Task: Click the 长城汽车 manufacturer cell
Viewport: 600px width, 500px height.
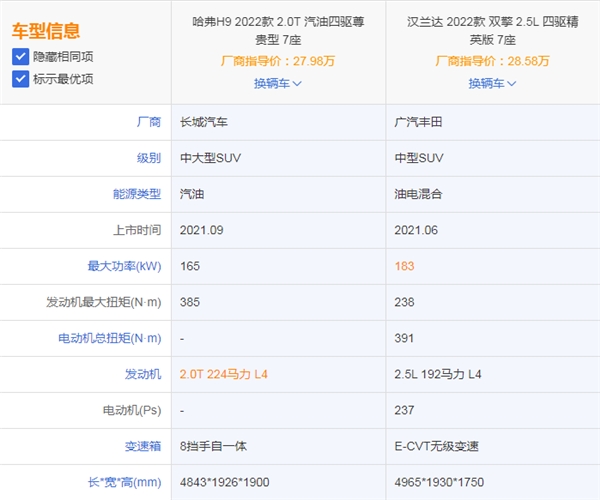Action: (x=205, y=122)
